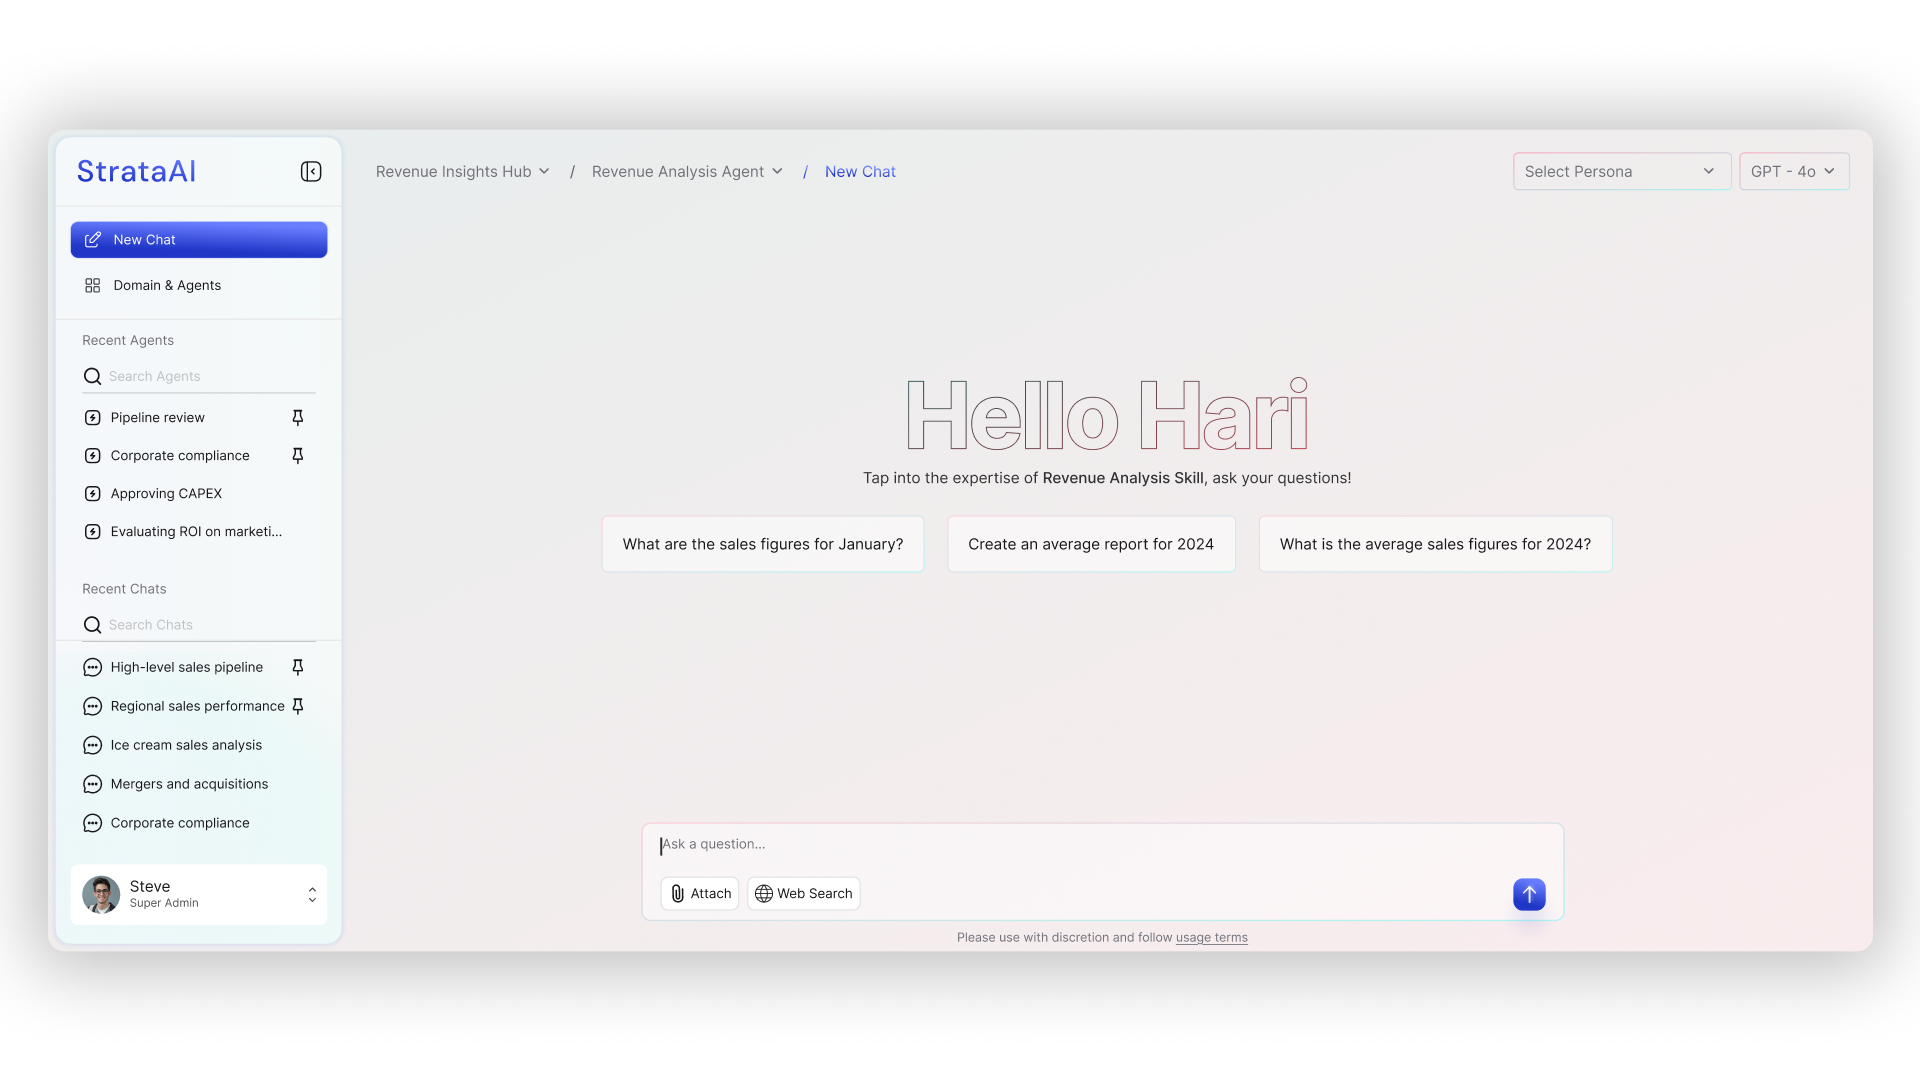Screen dimensions: 1920x1080
Task: Select the 'Create an average report for 2024' suggestion
Action: pyautogui.click(x=1090, y=544)
